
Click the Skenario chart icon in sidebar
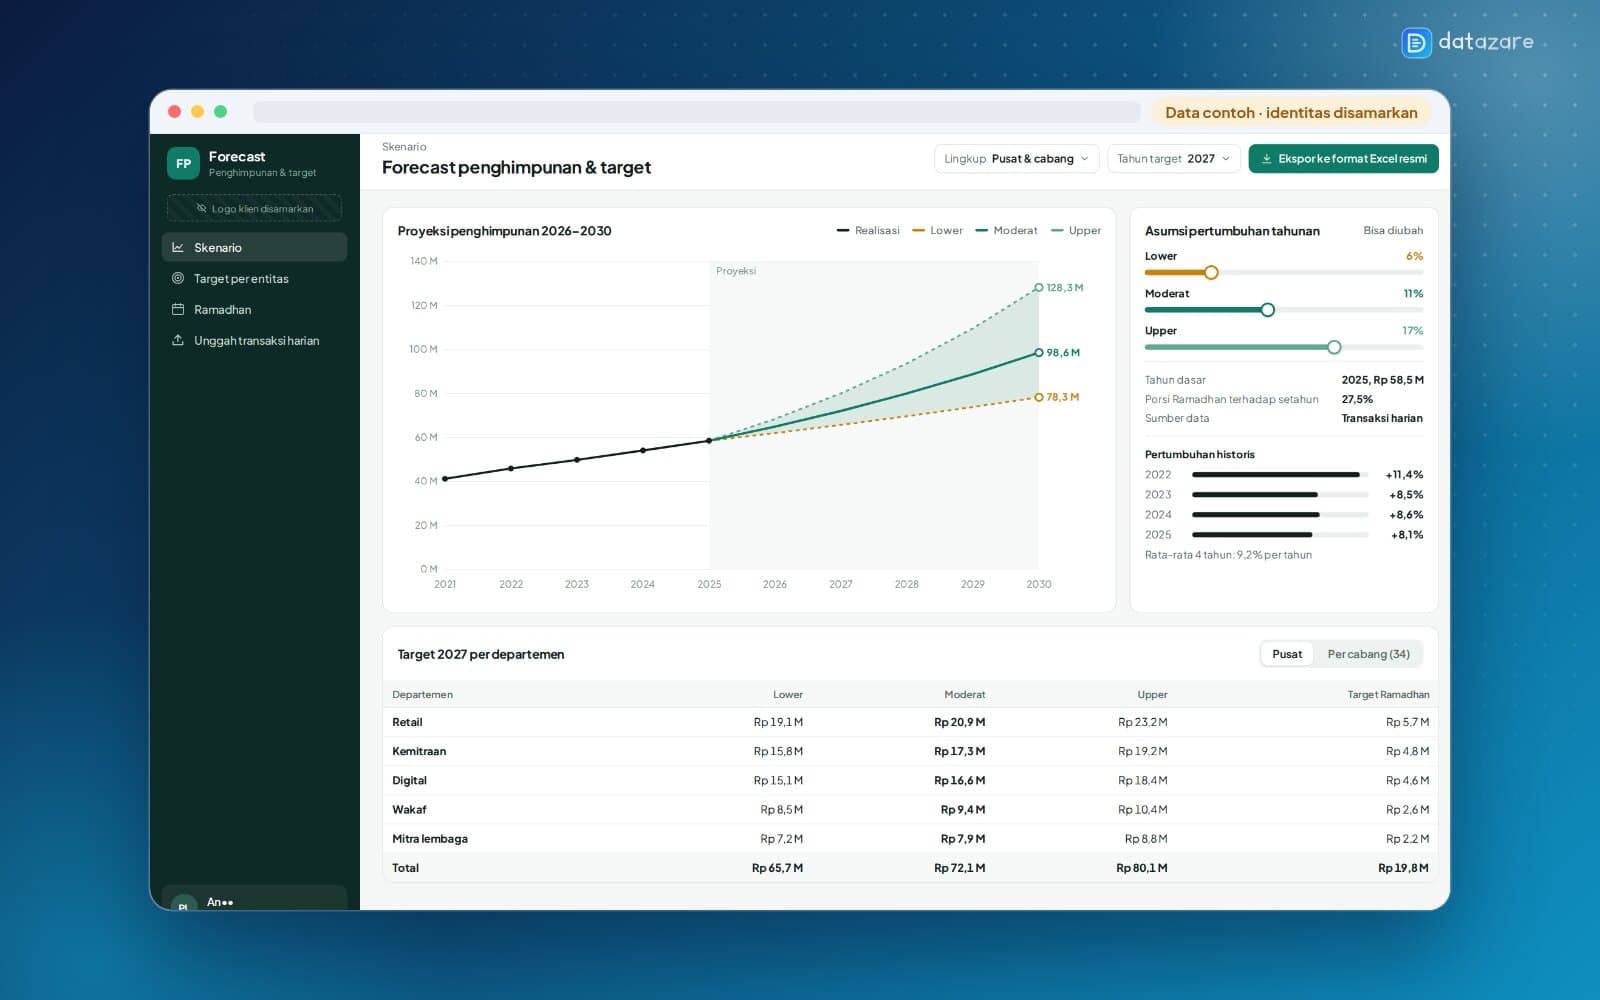click(178, 247)
